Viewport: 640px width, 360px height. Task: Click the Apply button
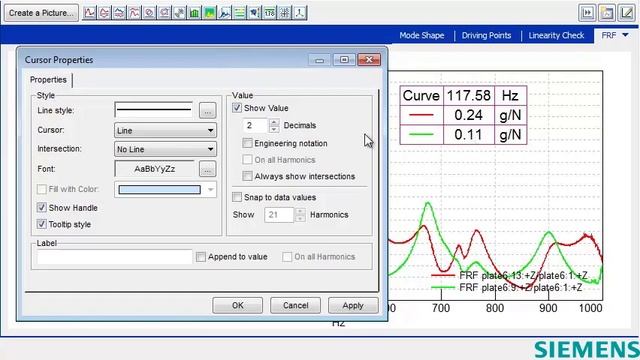click(353, 306)
